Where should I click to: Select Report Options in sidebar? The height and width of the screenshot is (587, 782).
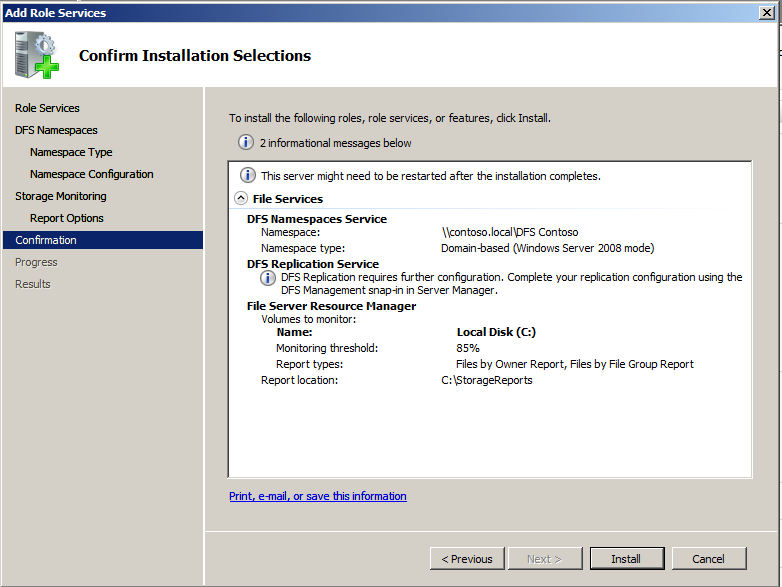click(x=66, y=218)
